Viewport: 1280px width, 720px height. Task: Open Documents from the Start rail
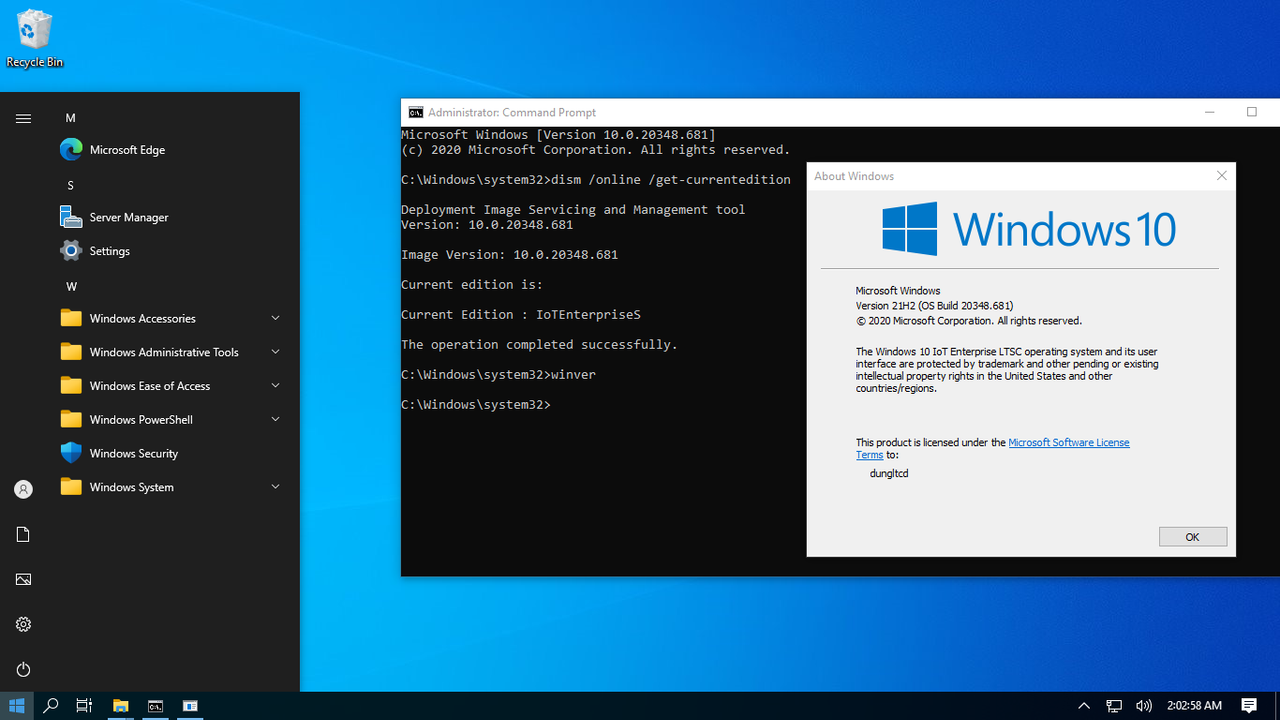click(23, 534)
